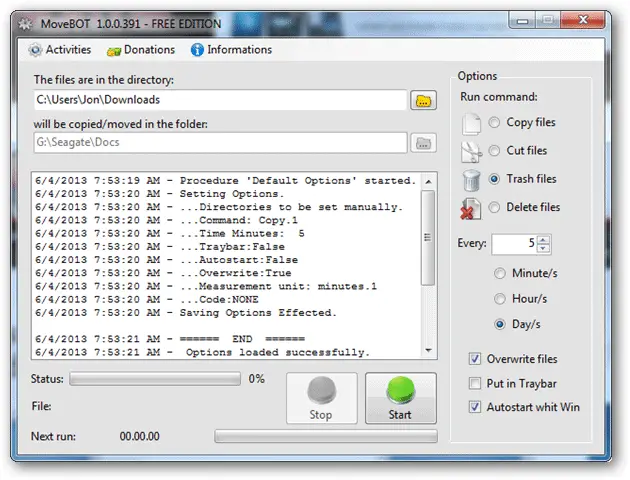Choose the Minute/s interval unit

coord(499,274)
